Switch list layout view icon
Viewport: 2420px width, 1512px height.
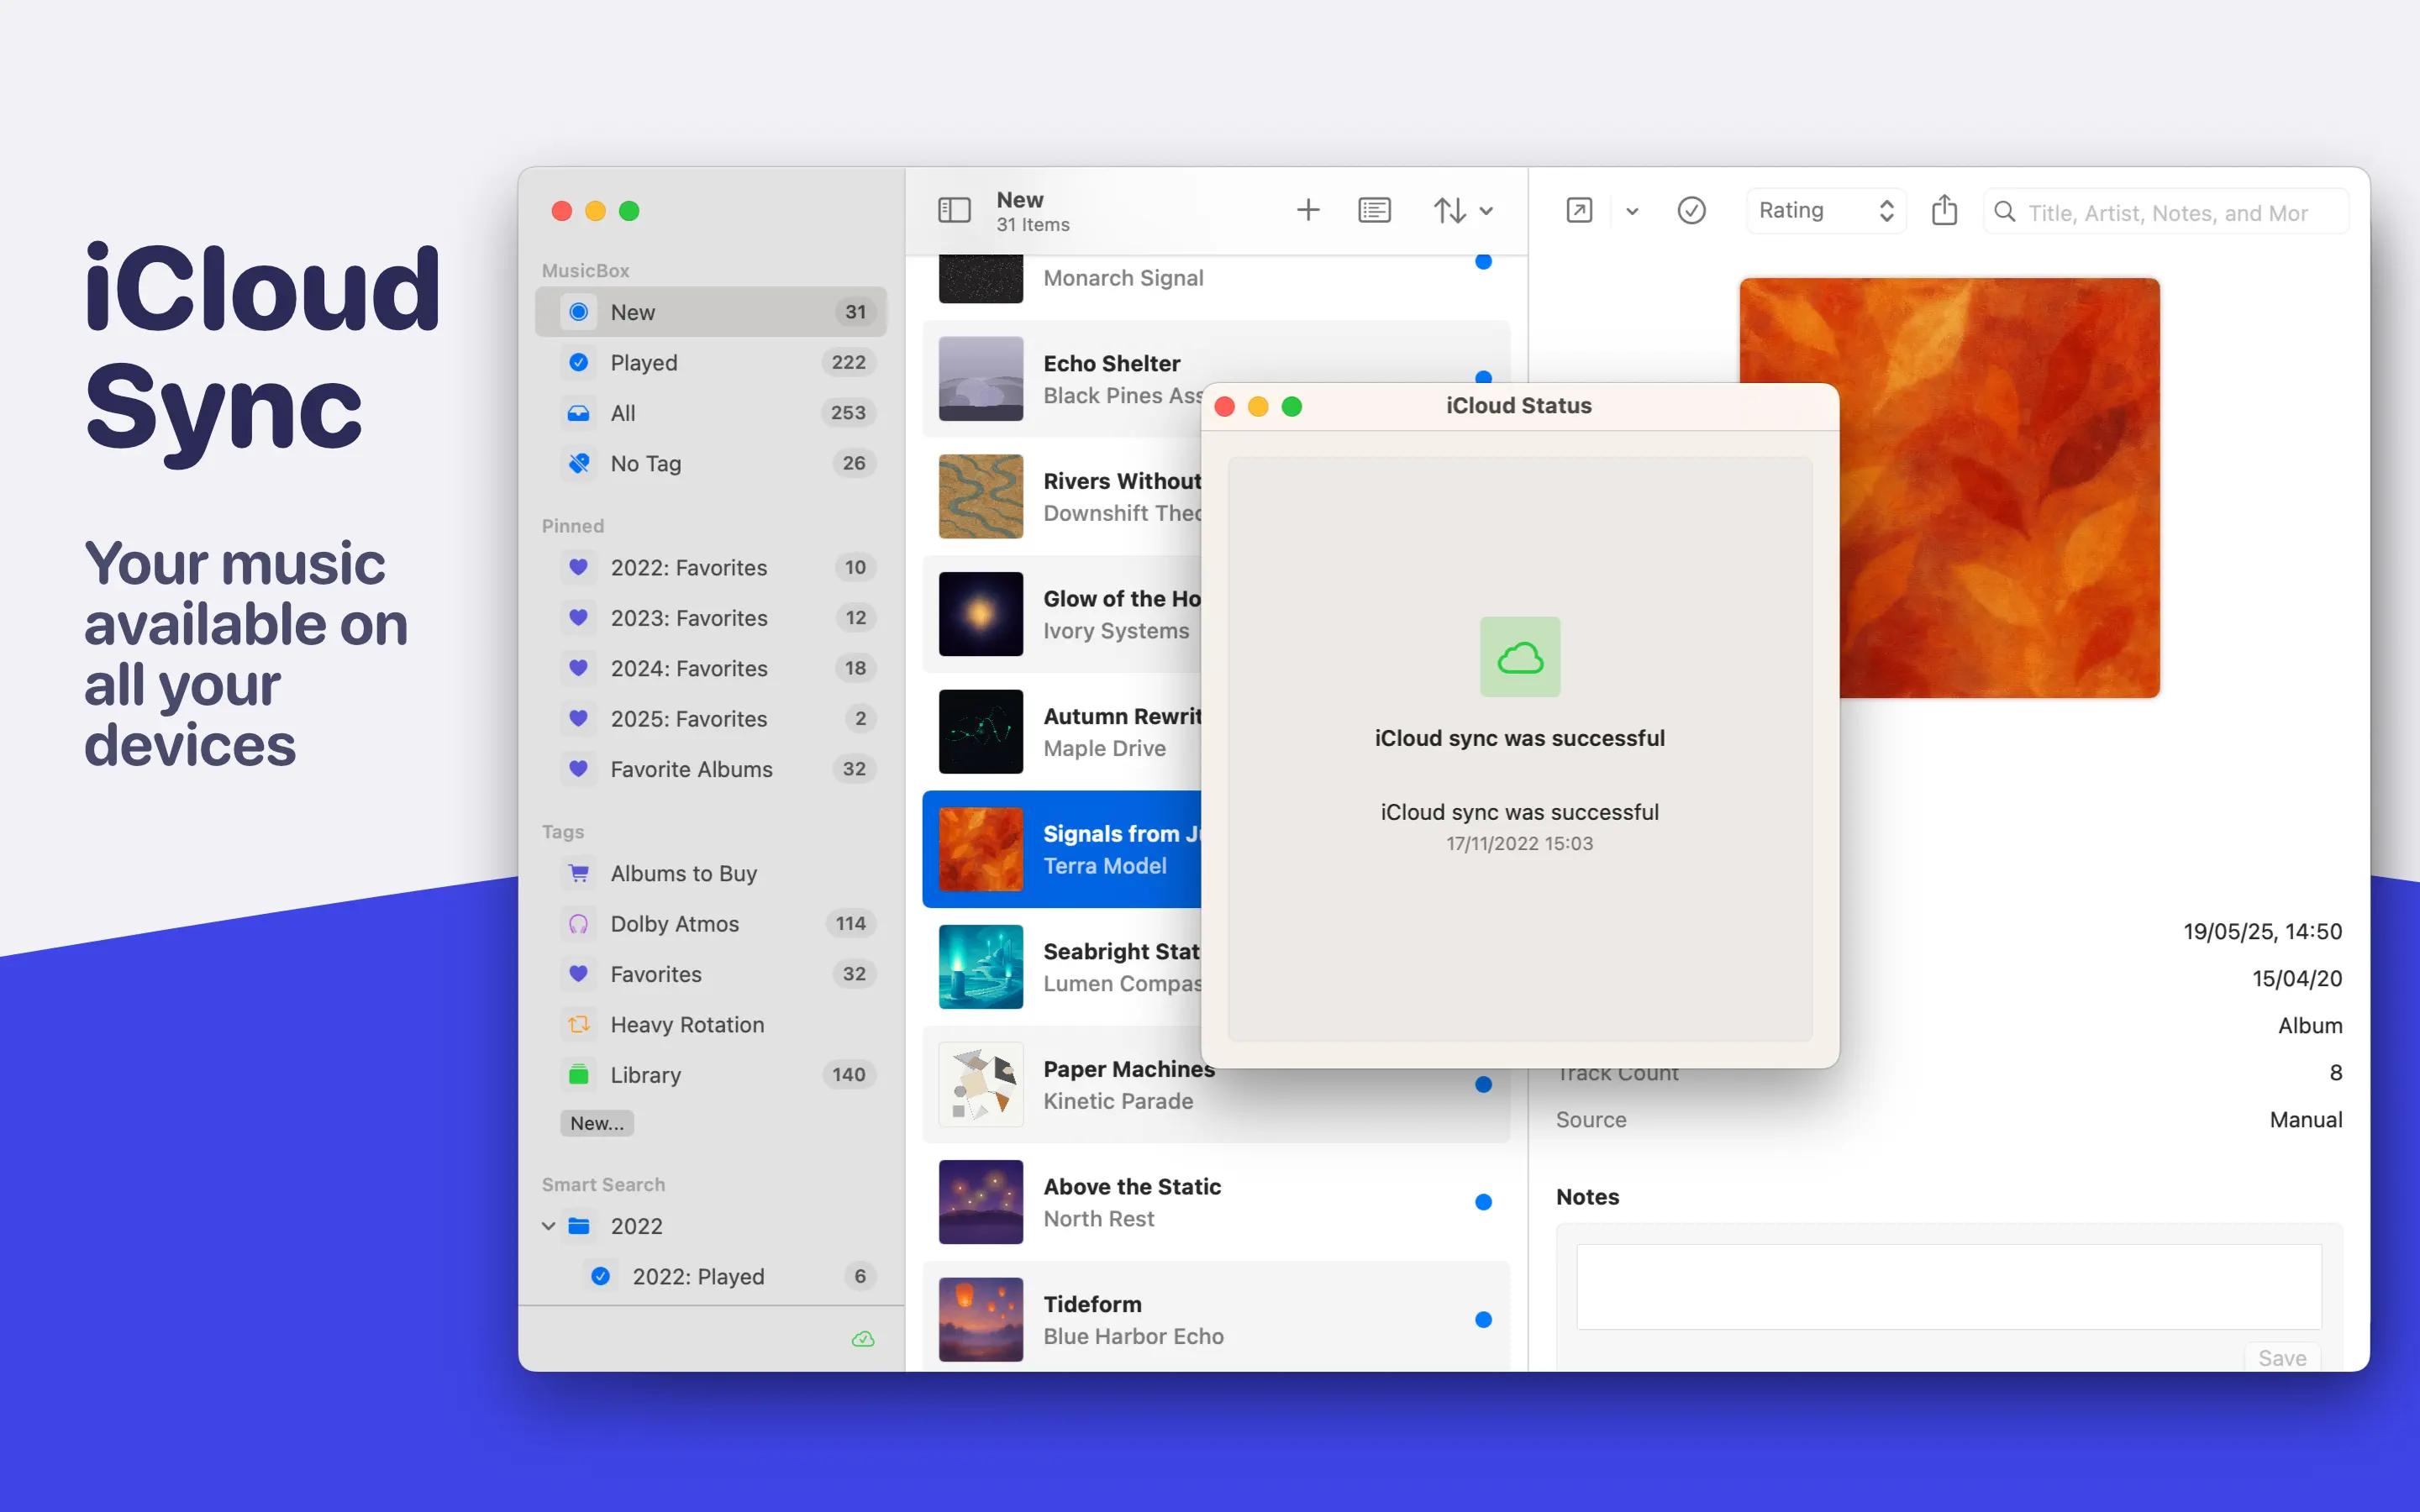click(1374, 210)
